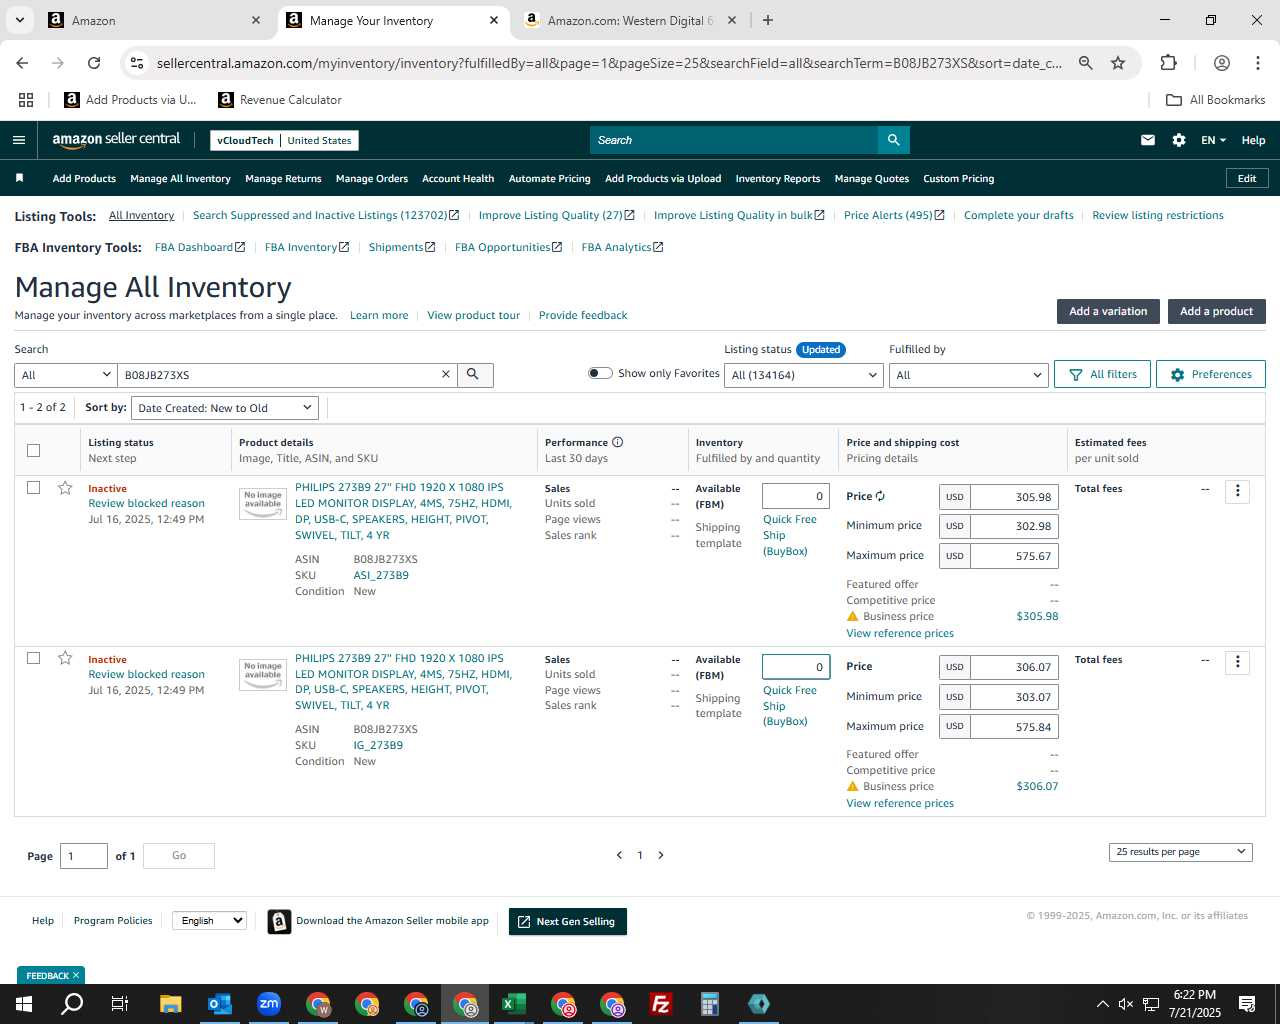Click the bookmark flag icon in nav bar
Image resolution: width=1280 pixels, height=1024 pixels.
(19, 178)
